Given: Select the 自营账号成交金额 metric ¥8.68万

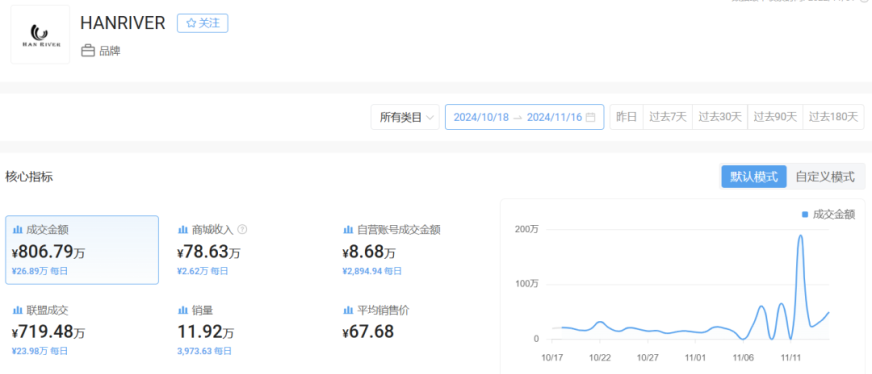Looking at the screenshot, I should click(x=369, y=253).
